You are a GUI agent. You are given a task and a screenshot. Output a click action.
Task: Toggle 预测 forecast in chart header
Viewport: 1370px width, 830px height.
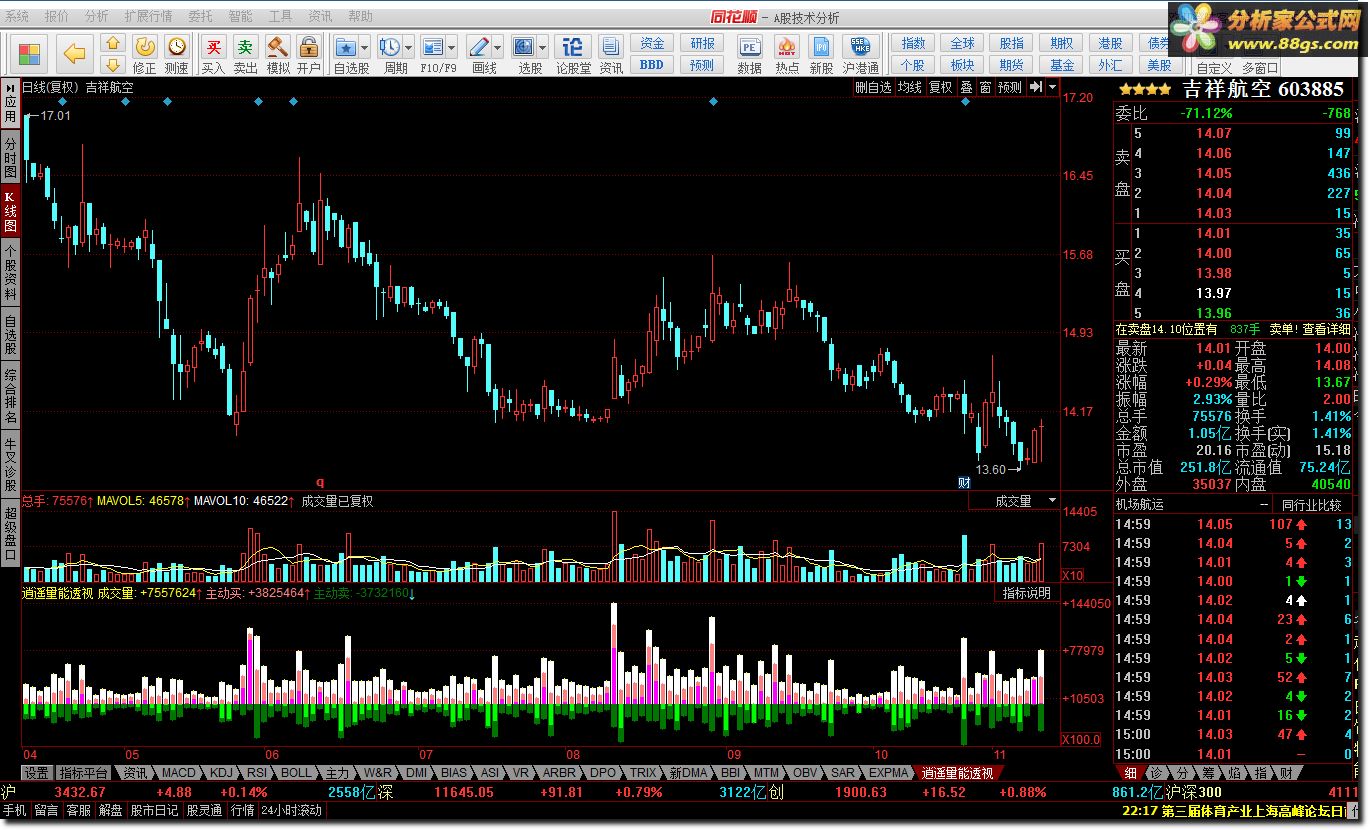pyautogui.click(x=1010, y=87)
